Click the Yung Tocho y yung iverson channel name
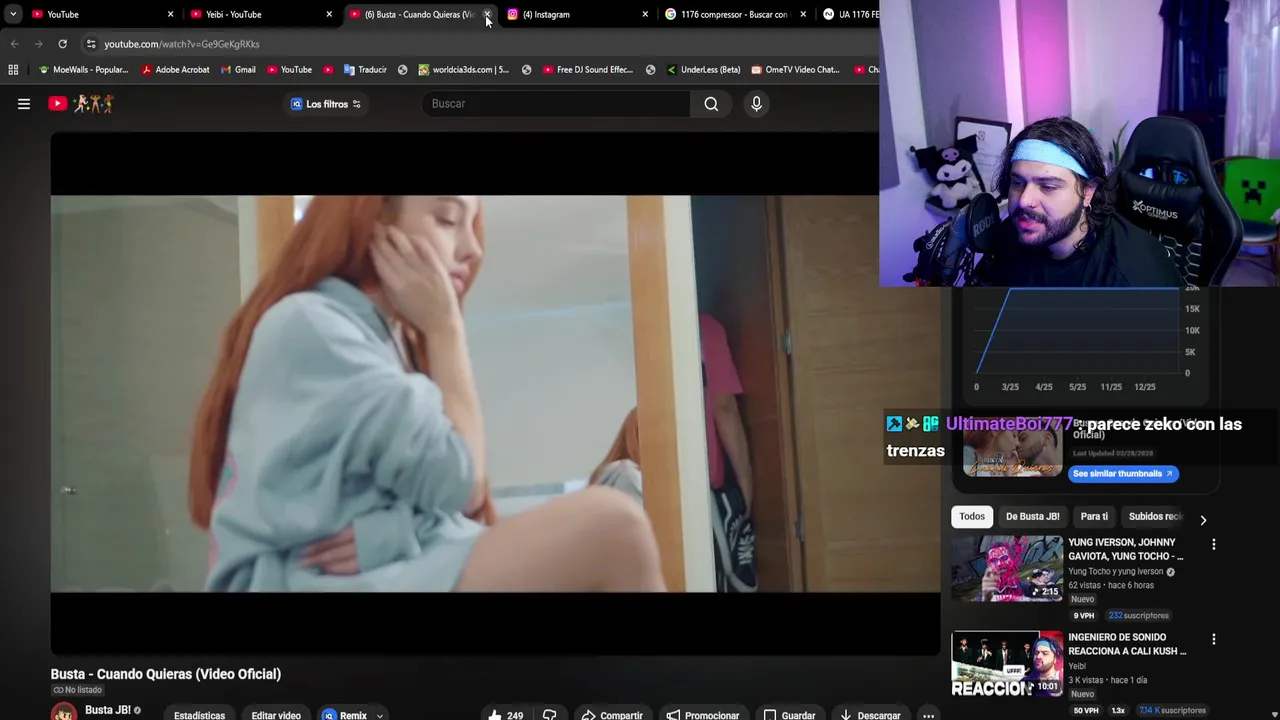This screenshot has height=720, width=1280. [x=1115, y=572]
